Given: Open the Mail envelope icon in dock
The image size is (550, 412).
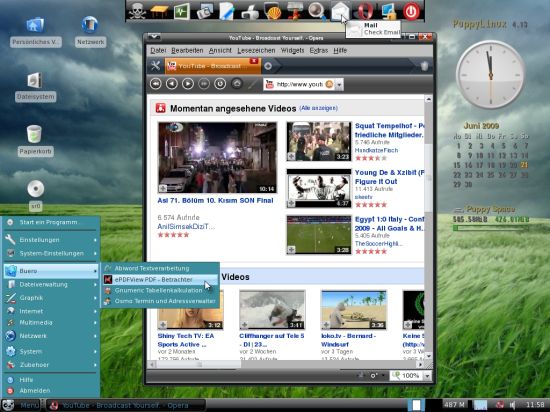Looking at the screenshot, I should click(x=340, y=11).
